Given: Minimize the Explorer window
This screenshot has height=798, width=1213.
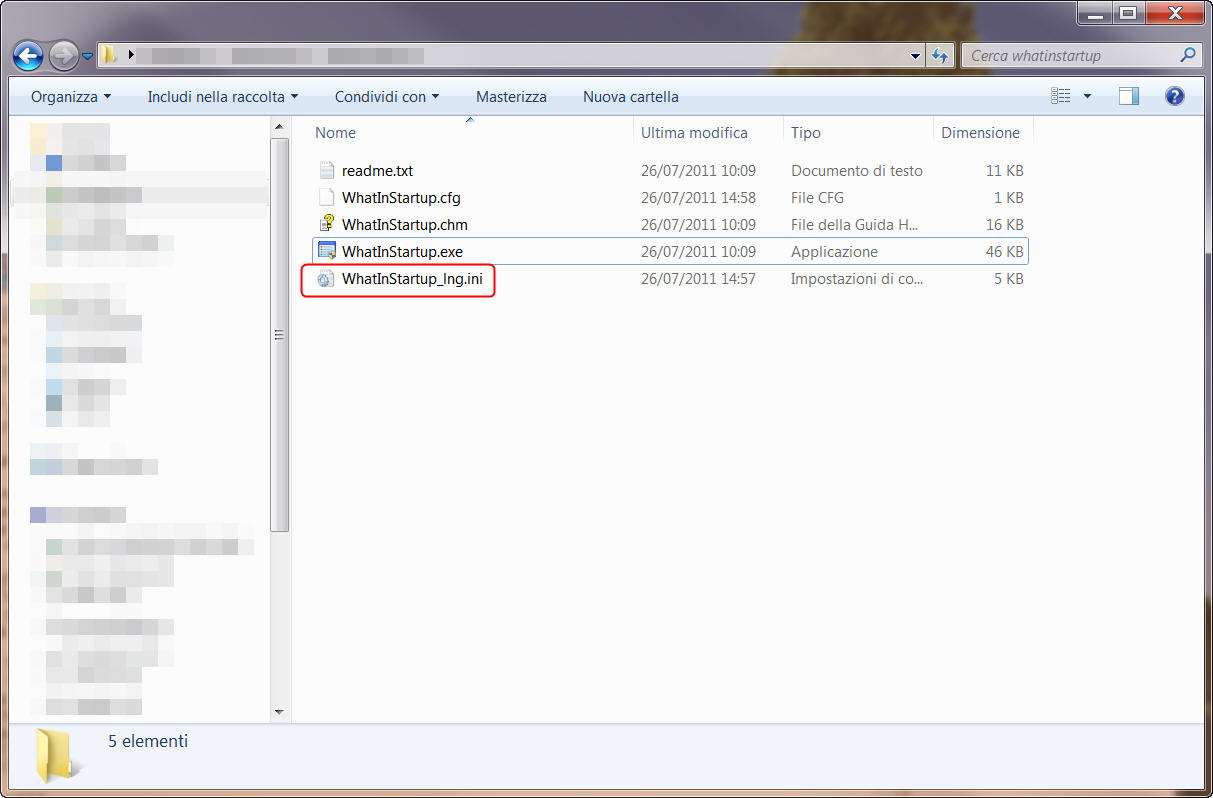Looking at the screenshot, I should point(1097,13).
